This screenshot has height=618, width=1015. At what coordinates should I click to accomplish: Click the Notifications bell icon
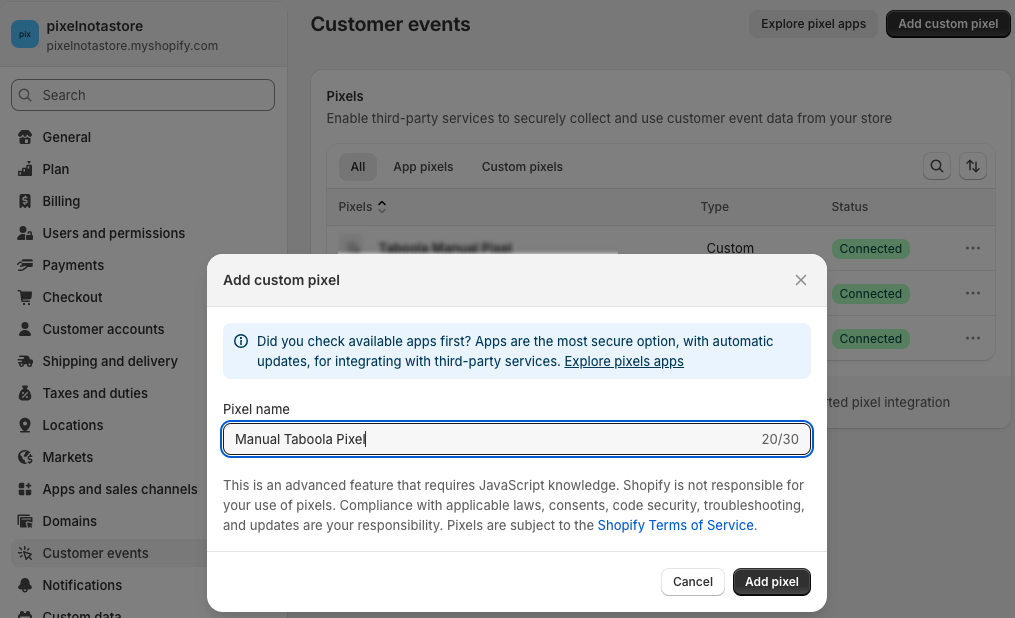point(25,585)
